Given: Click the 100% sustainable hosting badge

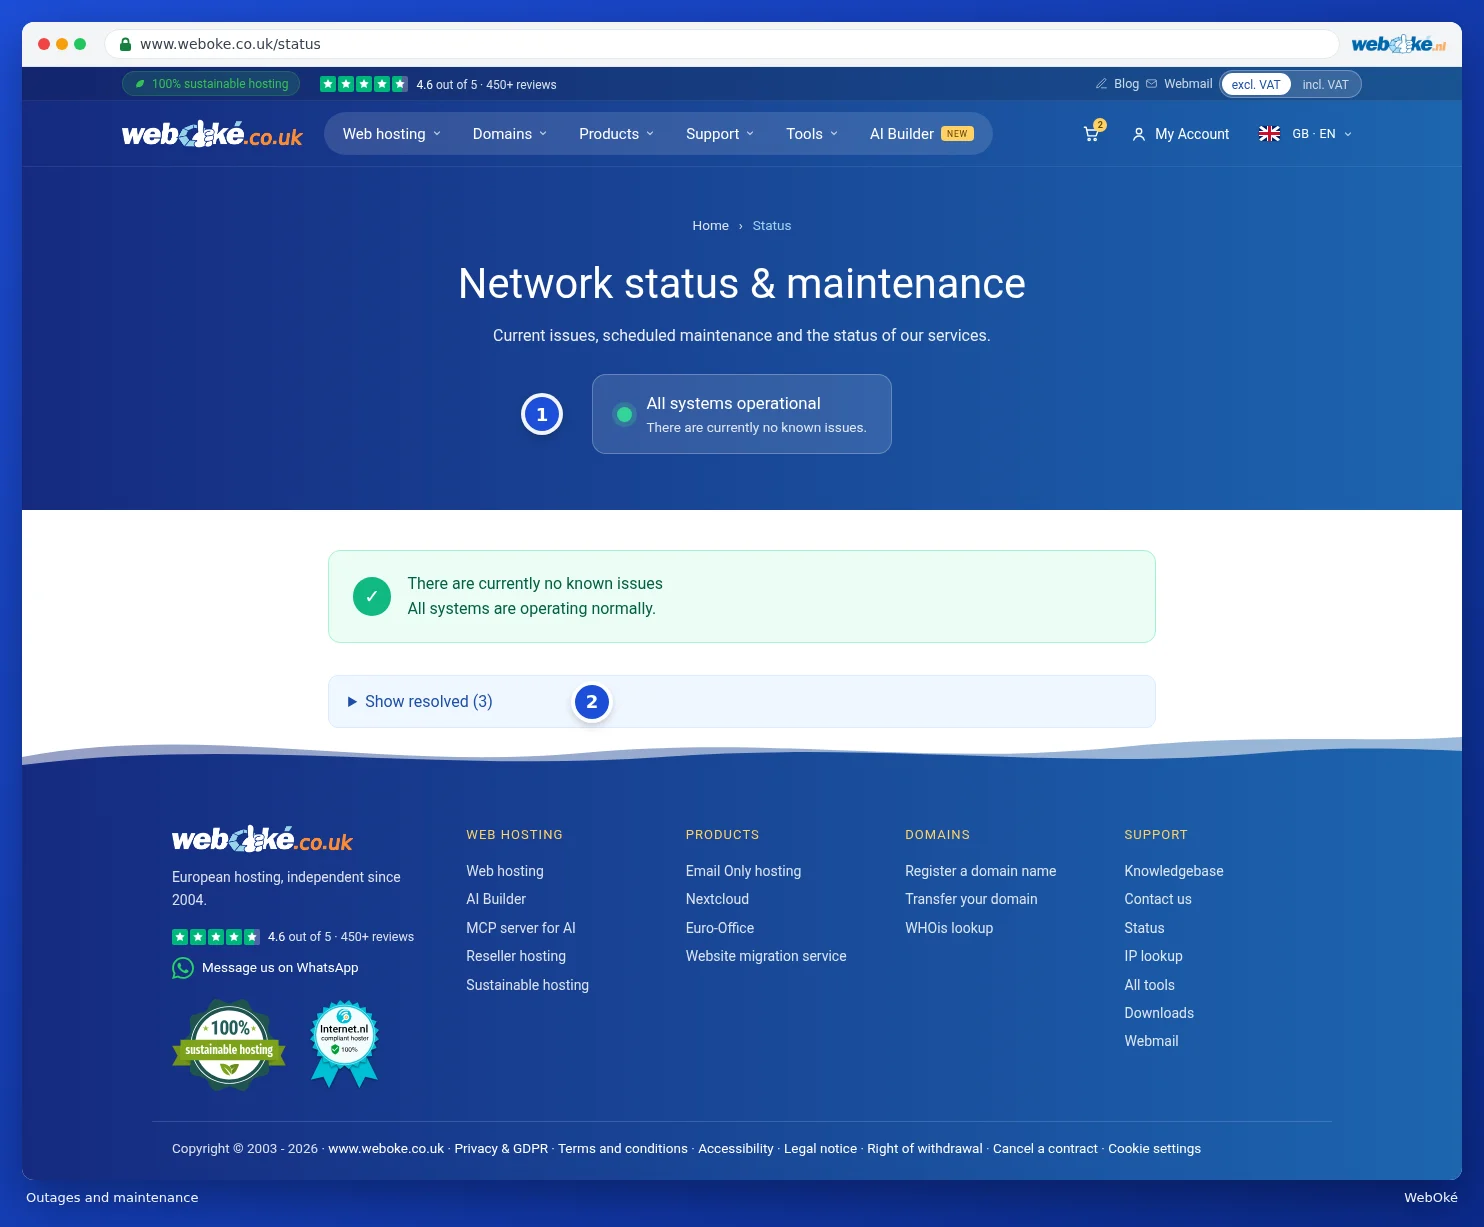Looking at the screenshot, I should [x=229, y=1045].
